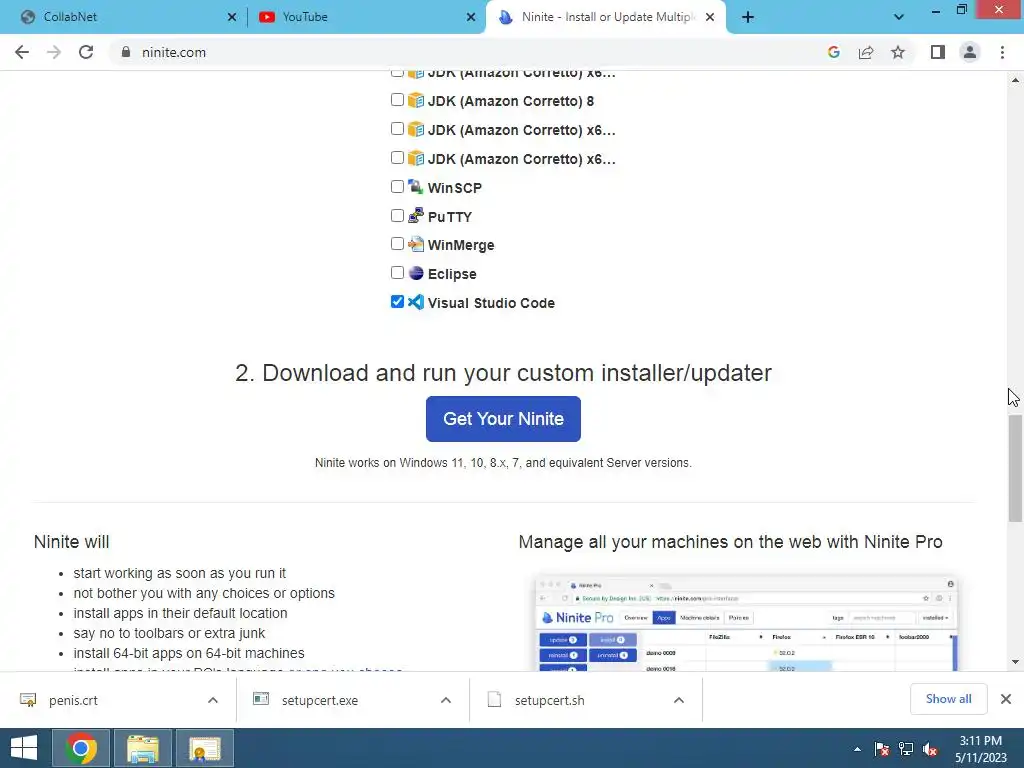Viewport: 1024px width, 768px height.
Task: Click the page vertical scrollbar thumb
Action: point(1015,468)
